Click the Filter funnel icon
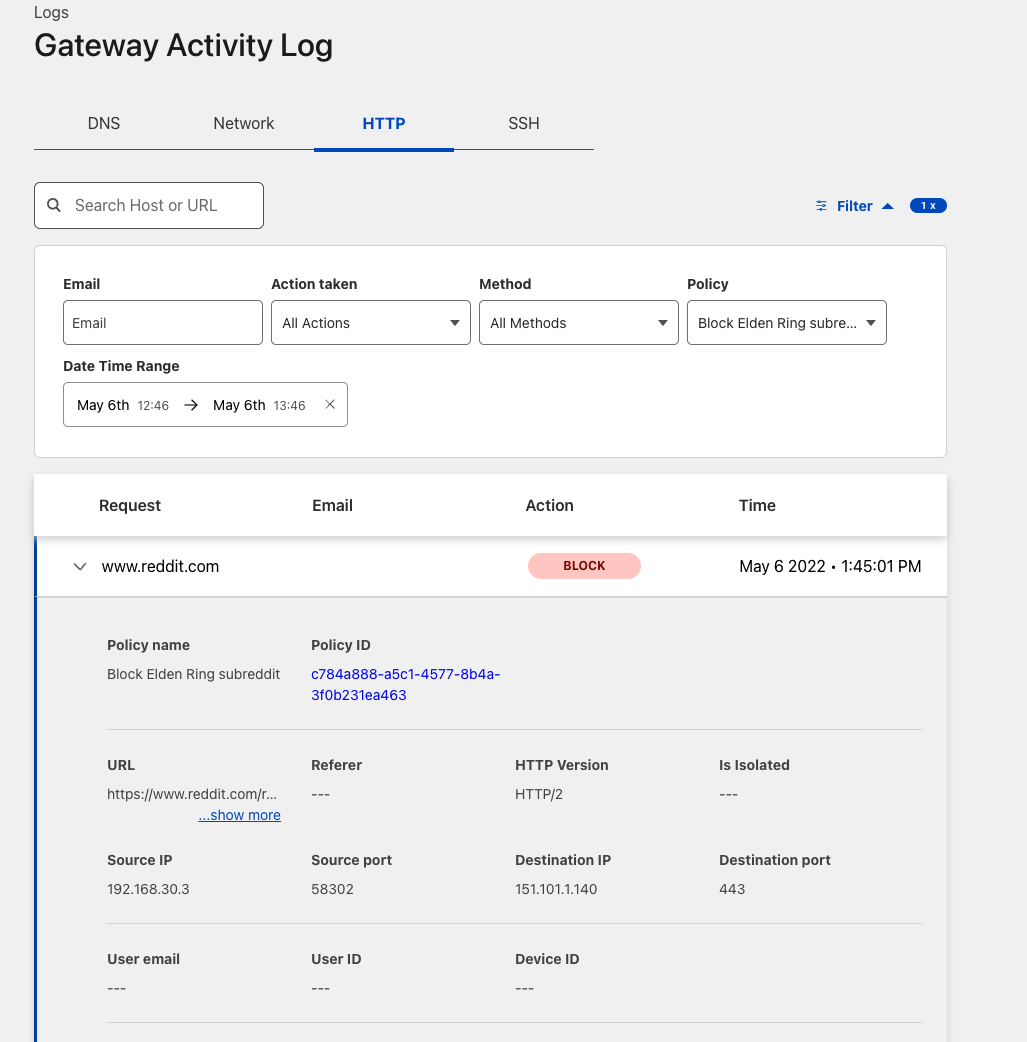Screen dimensions: 1027x1042 (821, 205)
